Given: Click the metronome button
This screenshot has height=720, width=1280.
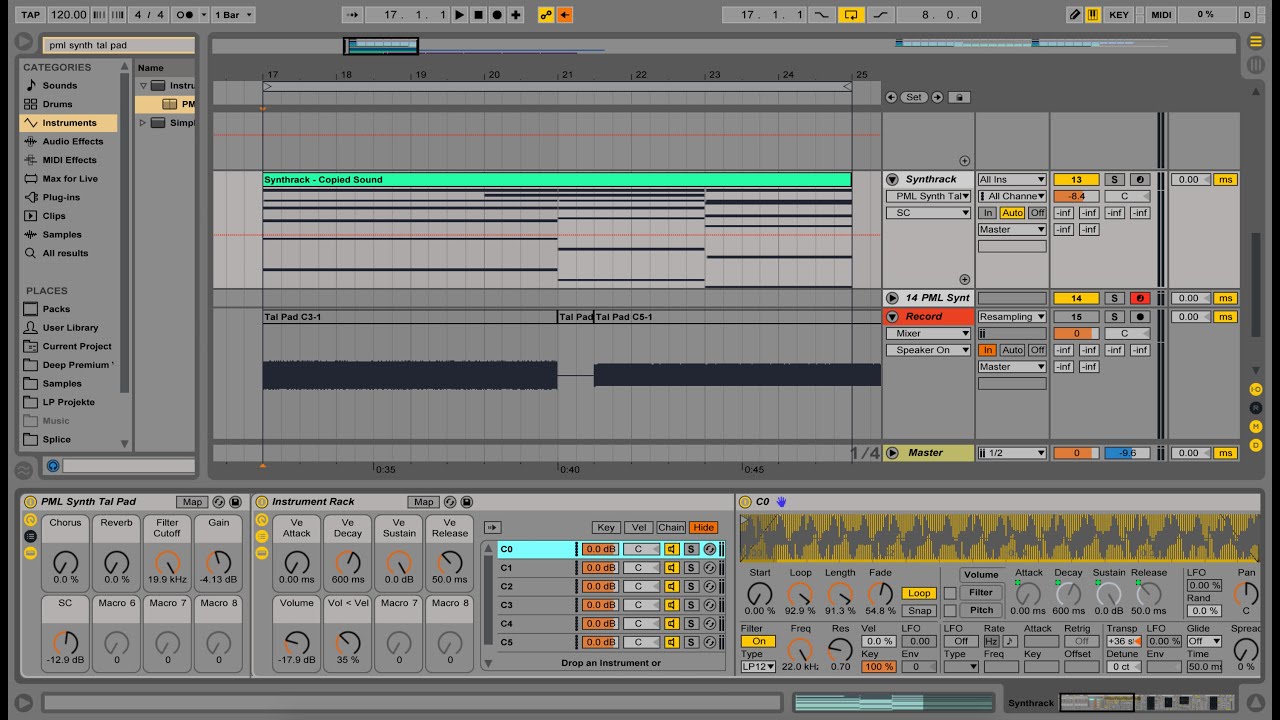Looking at the screenshot, I should pyautogui.click(x=184, y=15).
